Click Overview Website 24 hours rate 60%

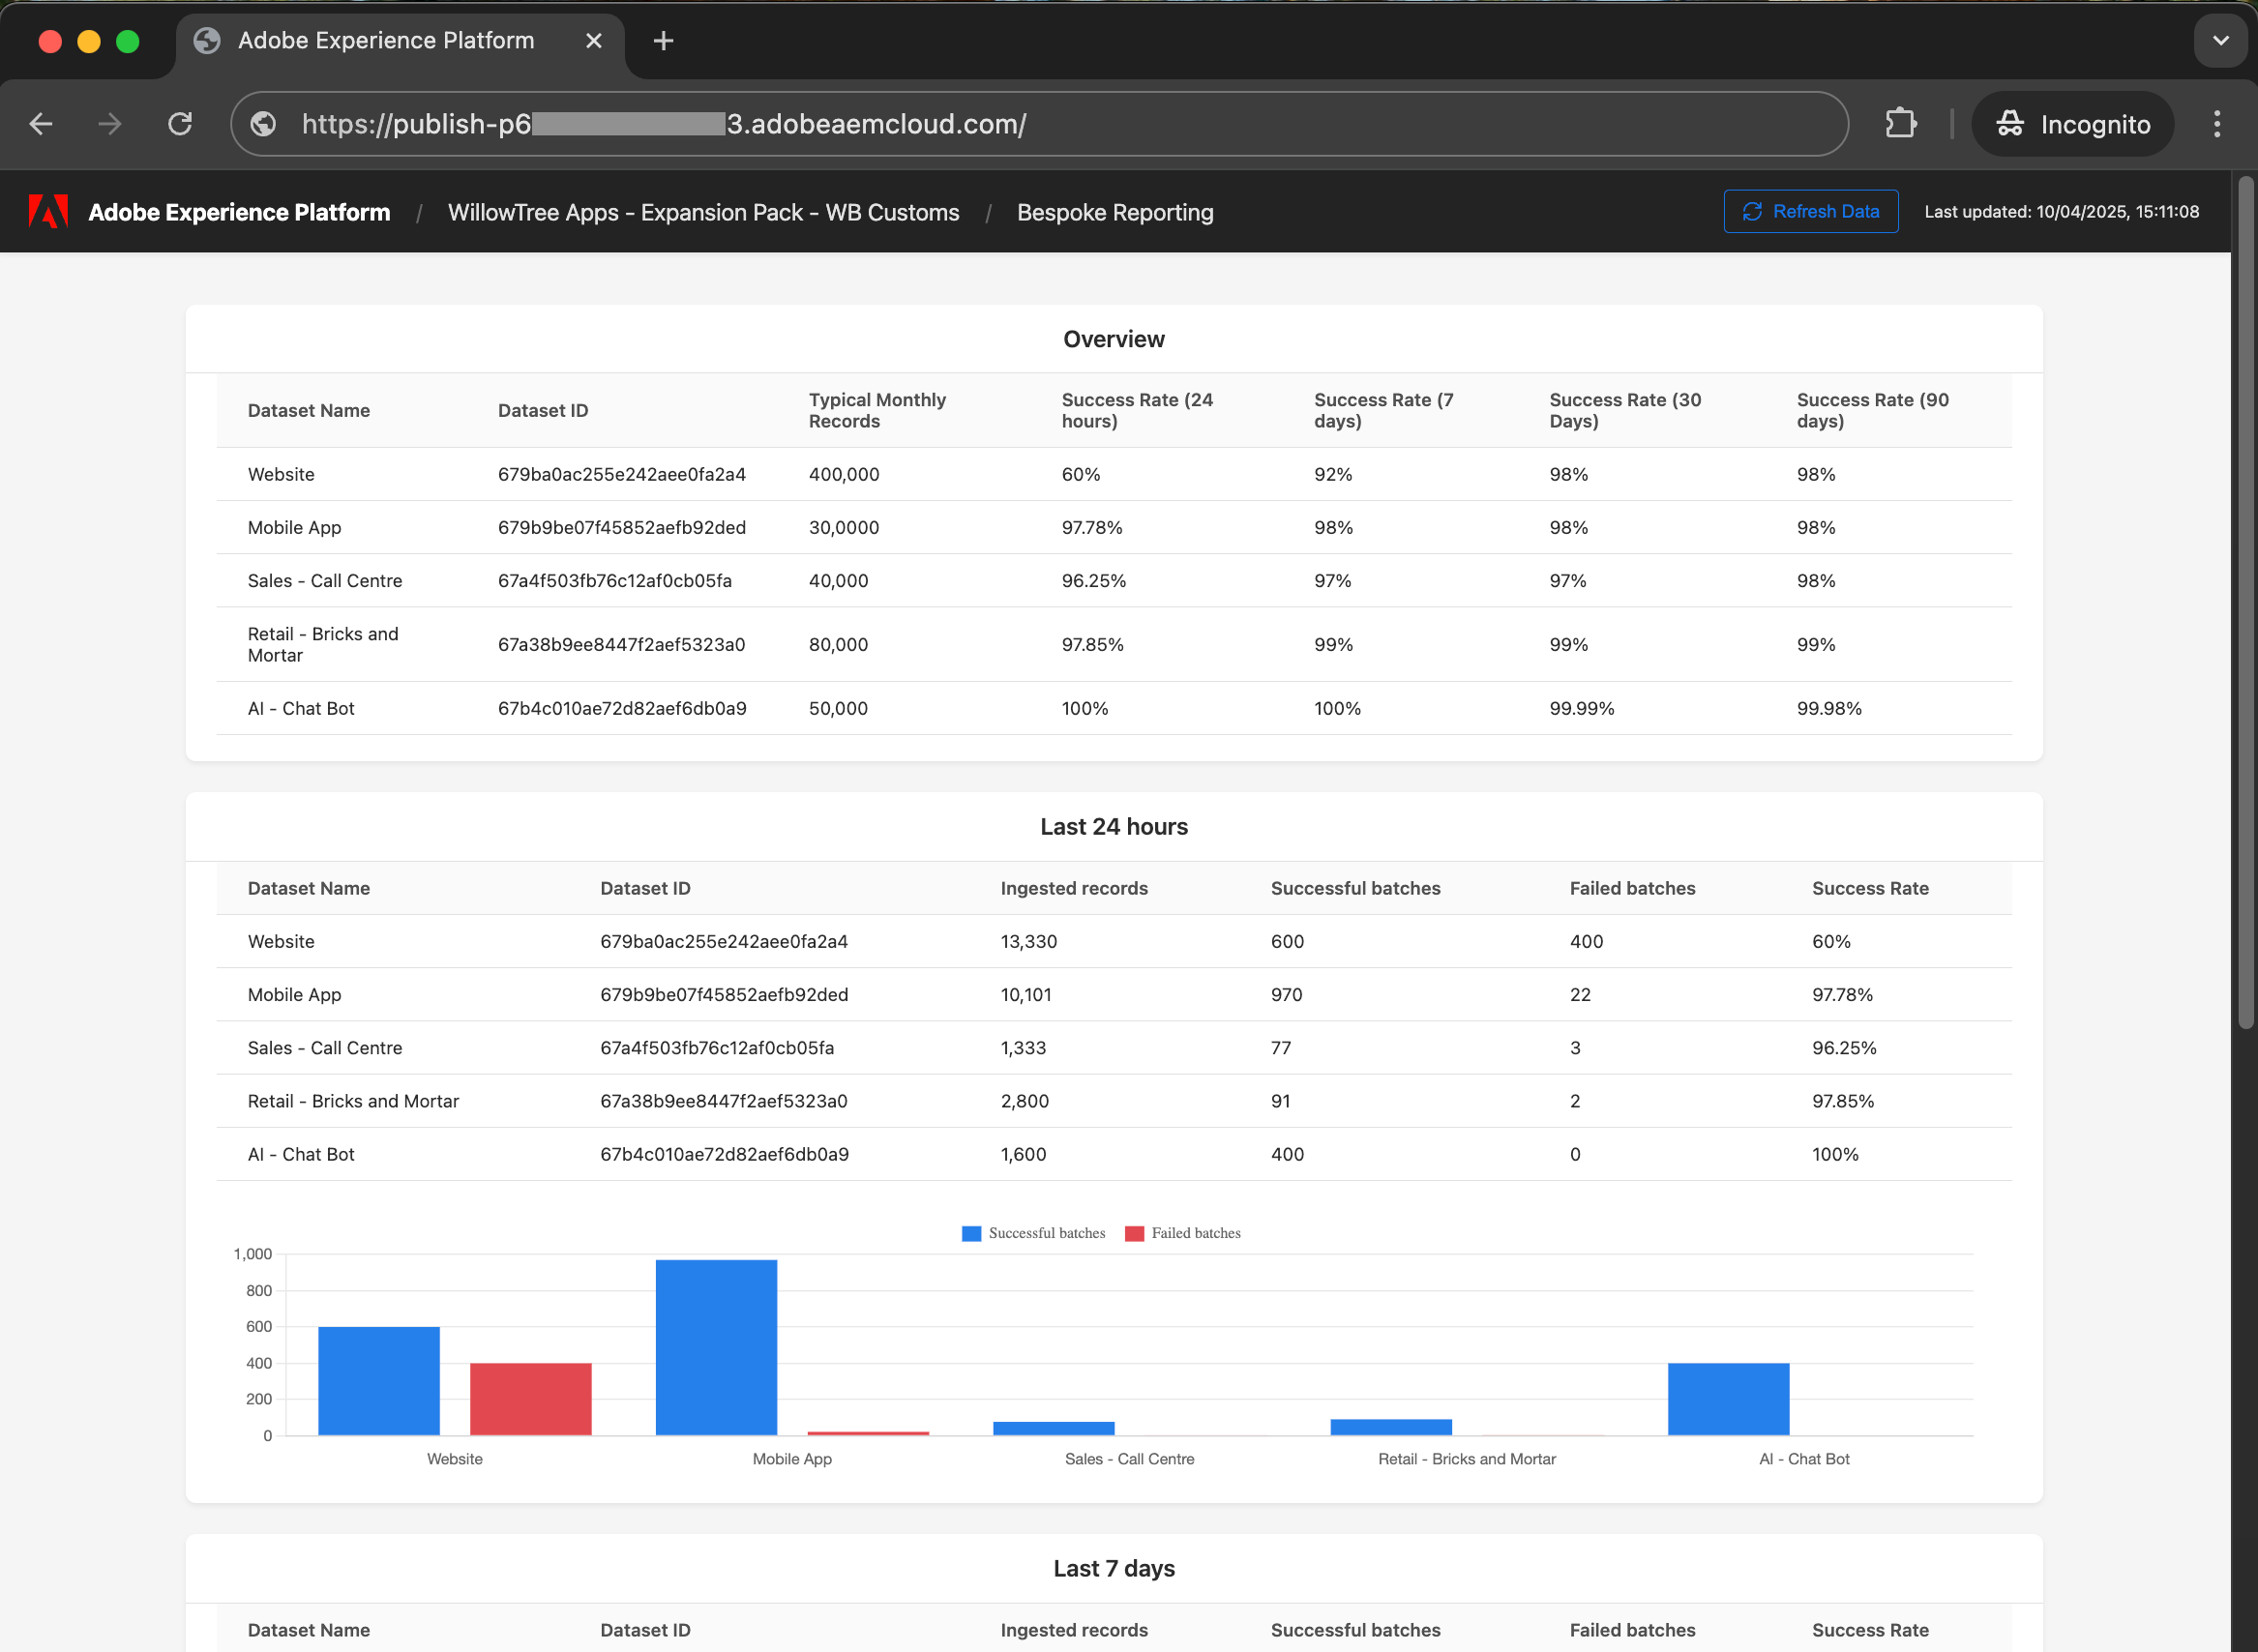pyautogui.click(x=1081, y=474)
